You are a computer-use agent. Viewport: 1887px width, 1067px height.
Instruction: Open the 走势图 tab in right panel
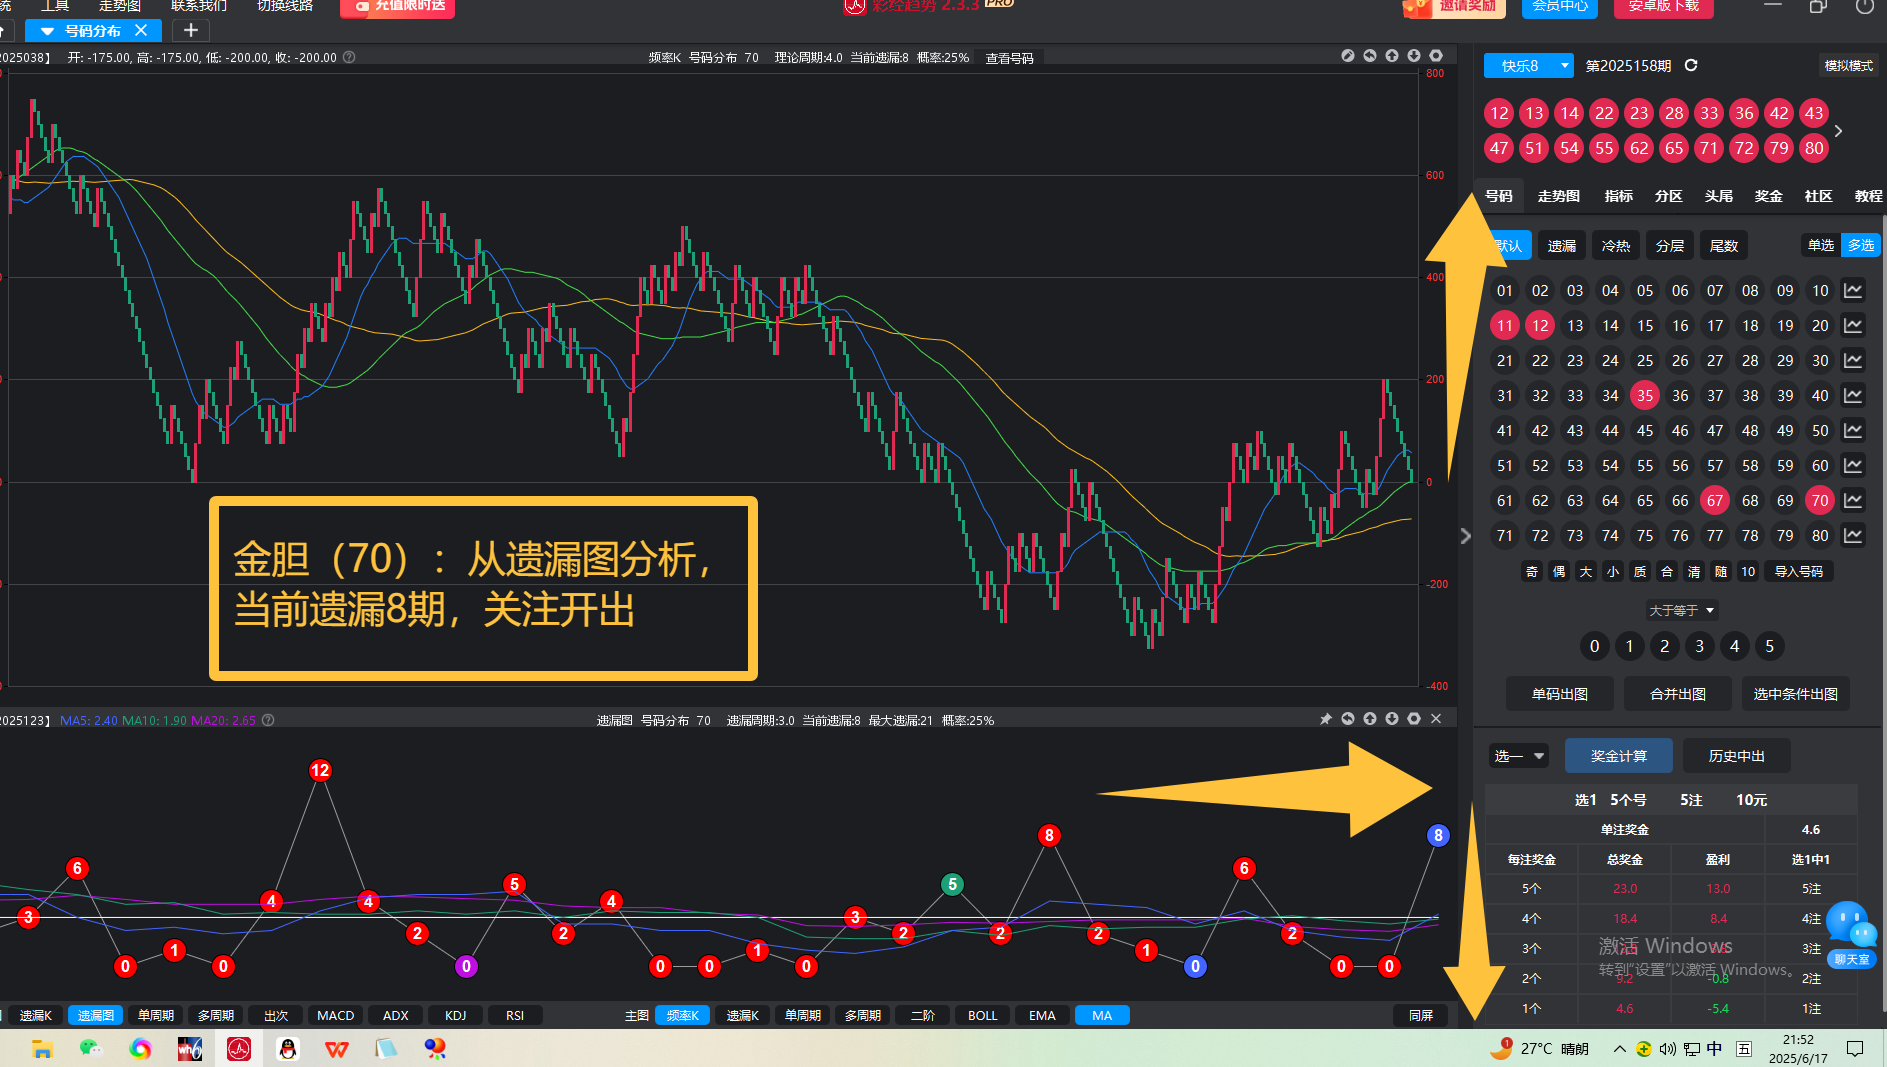tap(1559, 196)
